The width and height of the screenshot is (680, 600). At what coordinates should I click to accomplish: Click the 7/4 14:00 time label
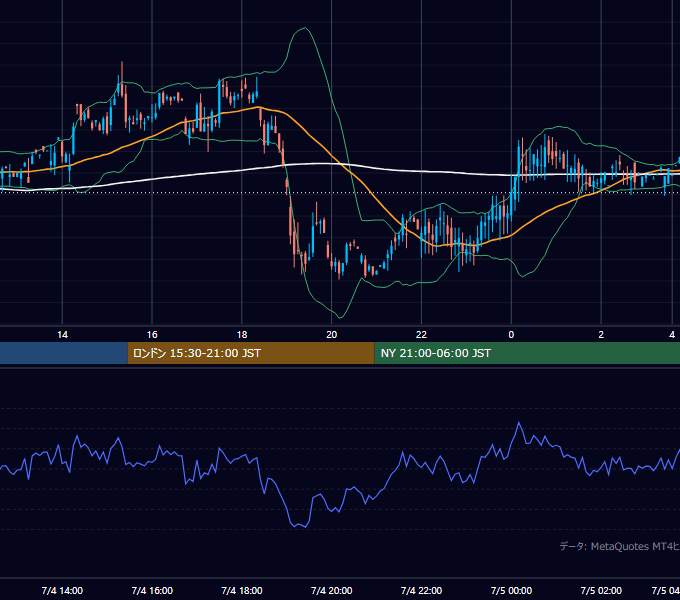[62, 591]
